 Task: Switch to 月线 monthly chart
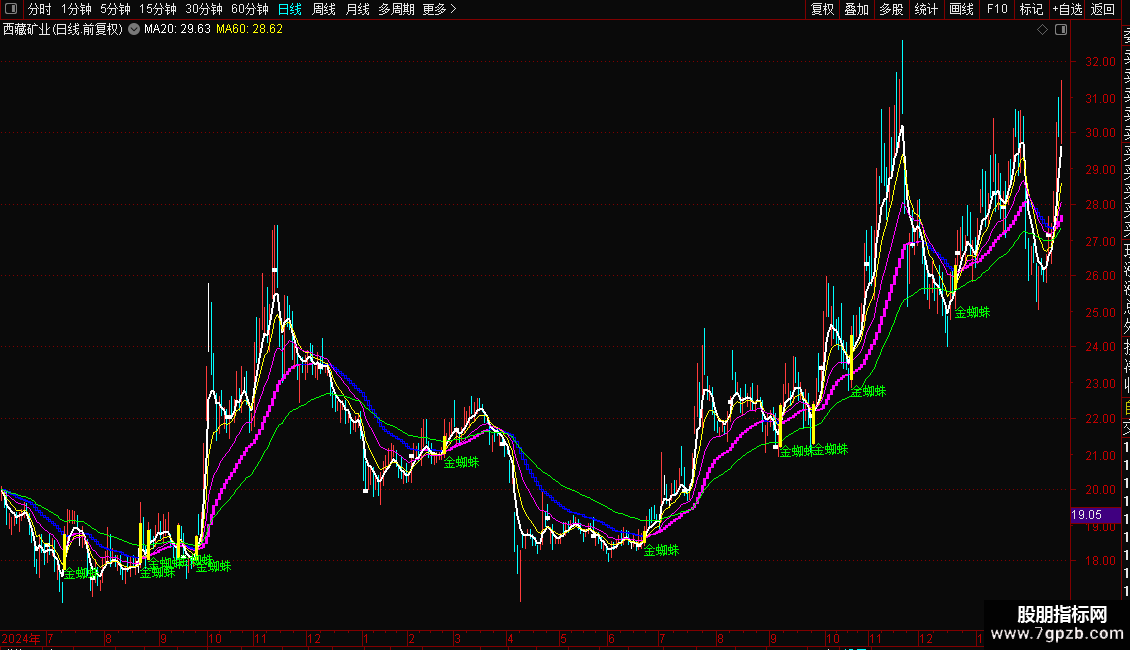(x=357, y=9)
